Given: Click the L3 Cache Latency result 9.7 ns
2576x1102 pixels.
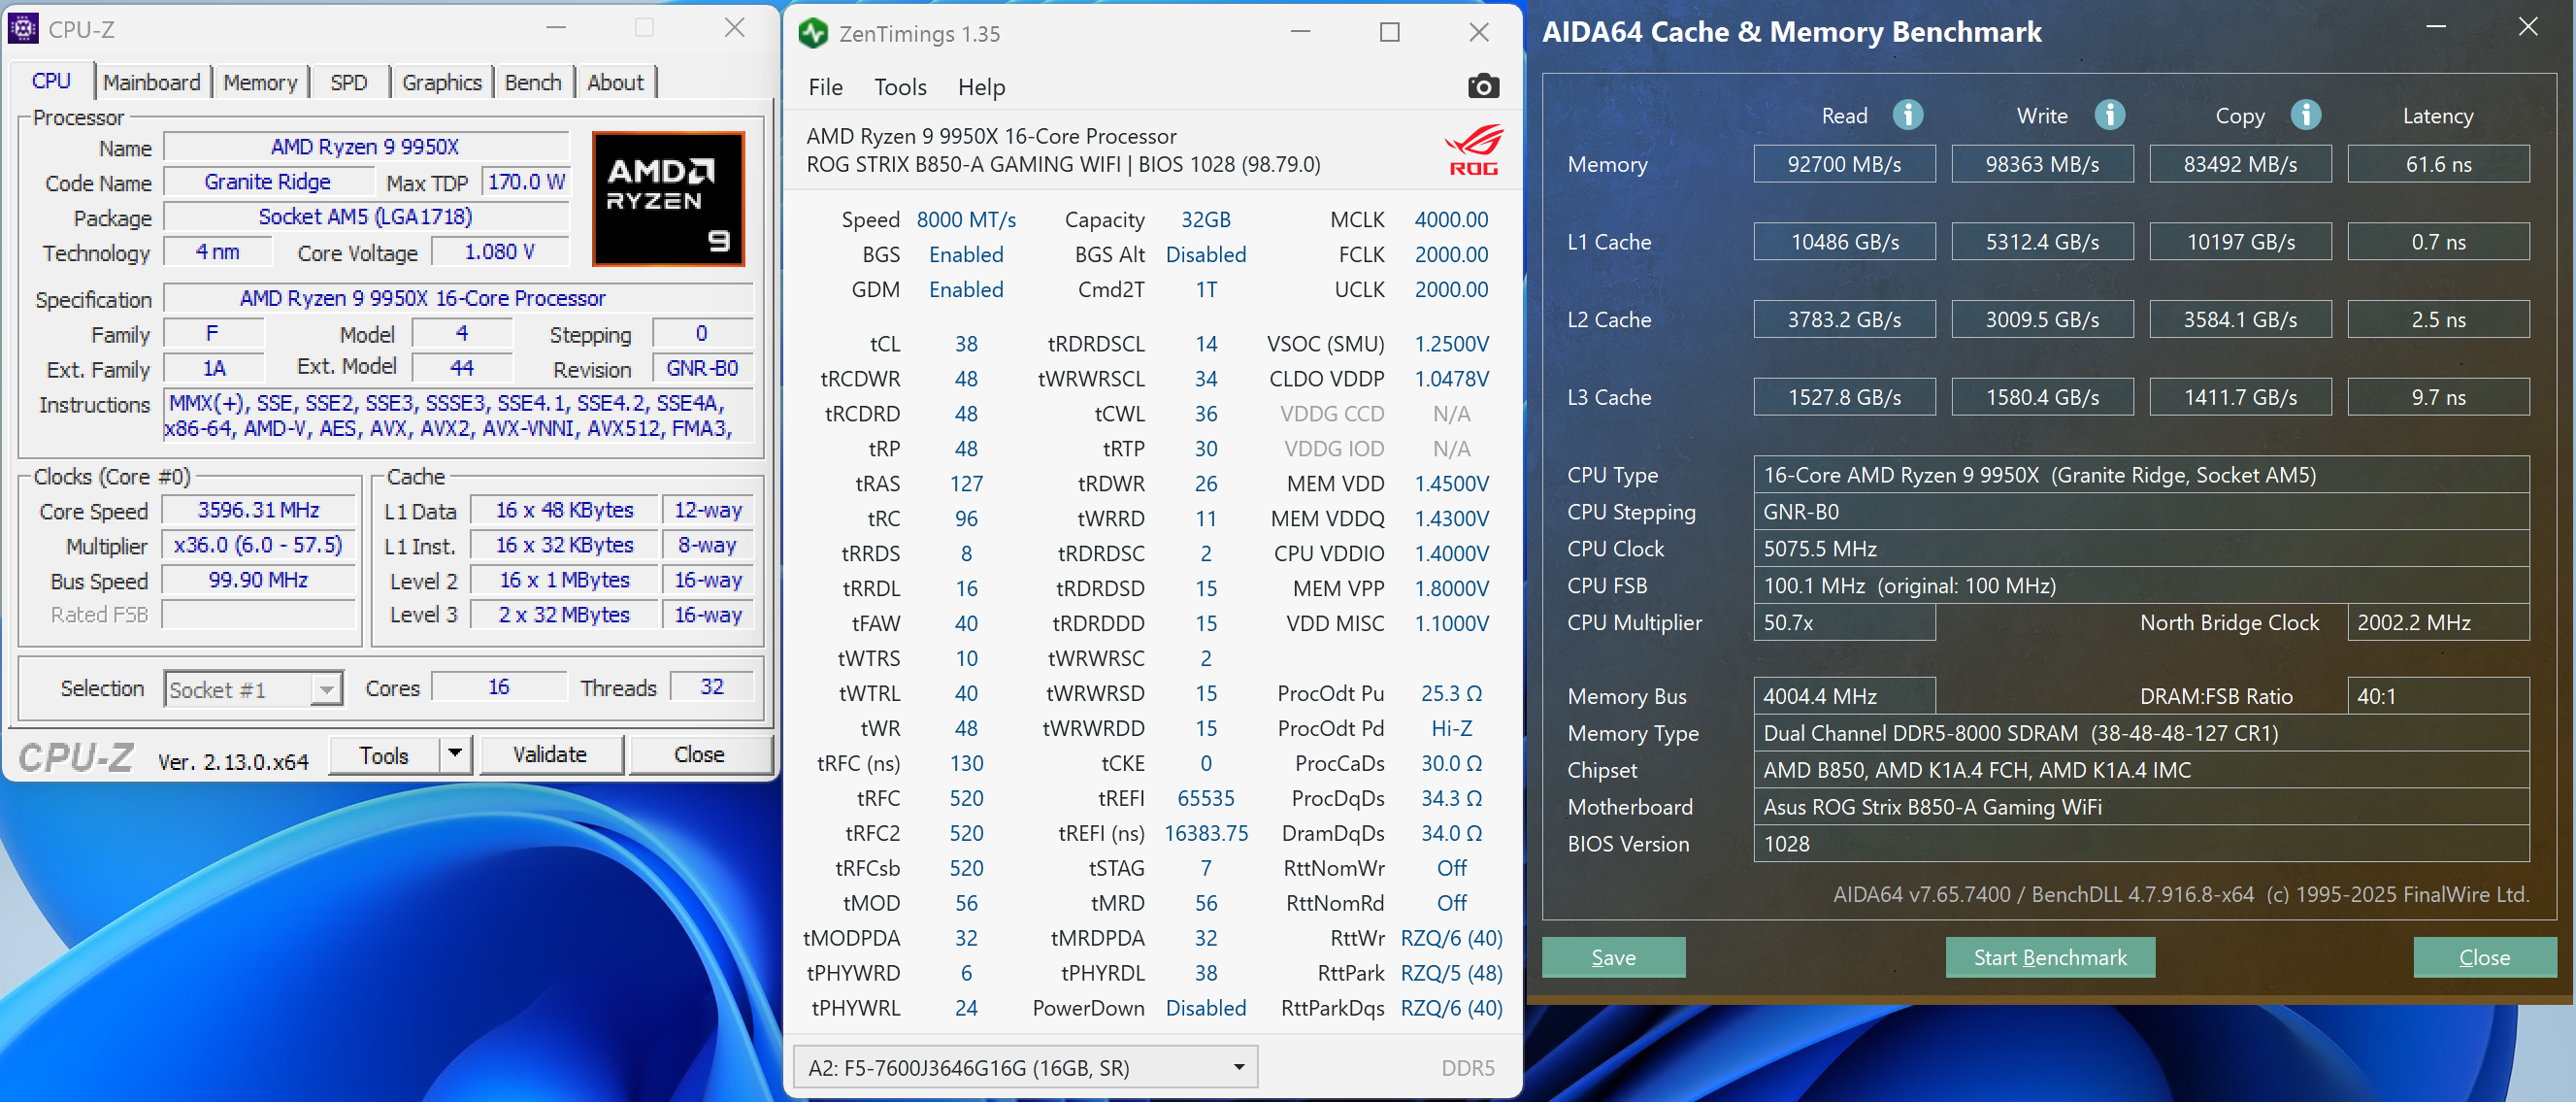Looking at the screenshot, I should pyautogui.click(x=2438, y=397).
